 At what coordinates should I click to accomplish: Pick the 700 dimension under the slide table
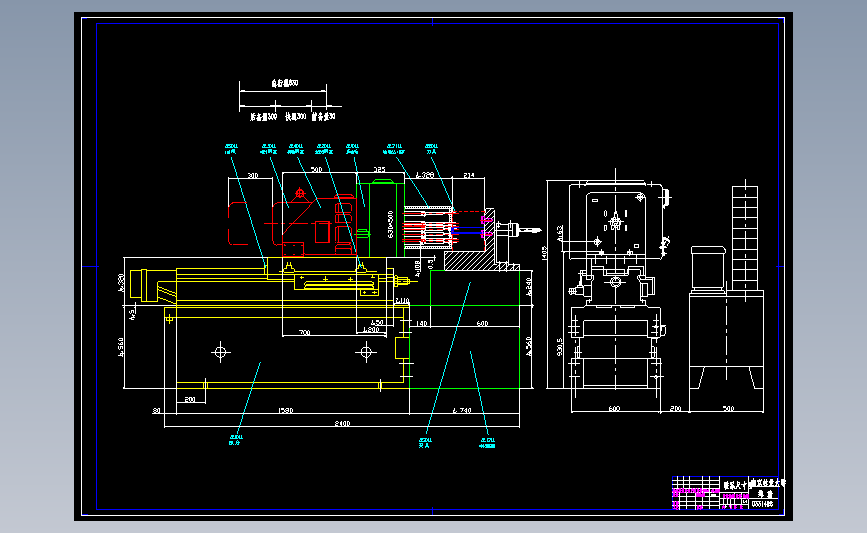304,332
